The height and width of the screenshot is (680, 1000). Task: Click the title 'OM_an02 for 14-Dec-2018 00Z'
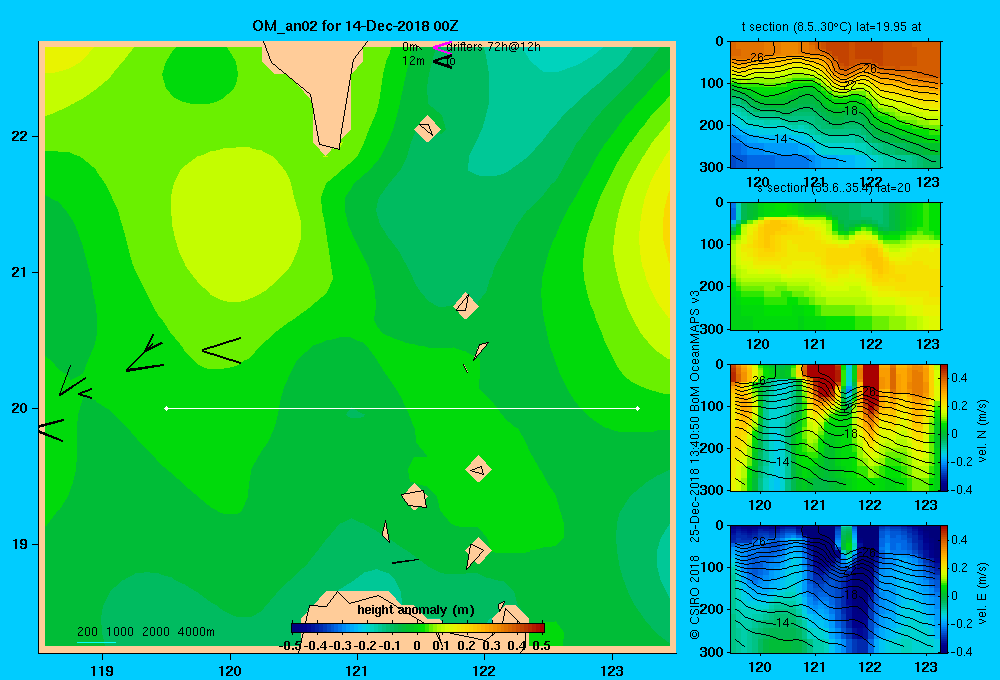[355, 26]
